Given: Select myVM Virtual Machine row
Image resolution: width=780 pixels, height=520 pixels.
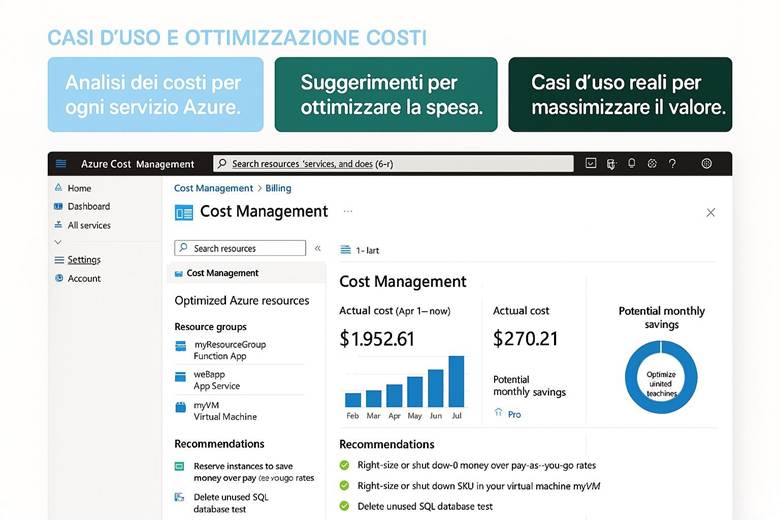Looking at the screenshot, I should 239,411.
